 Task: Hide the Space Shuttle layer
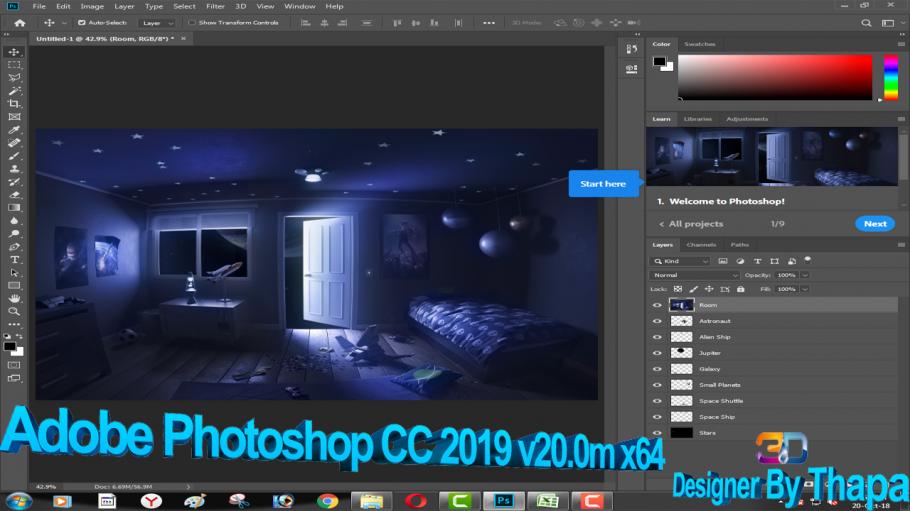pyautogui.click(x=657, y=401)
